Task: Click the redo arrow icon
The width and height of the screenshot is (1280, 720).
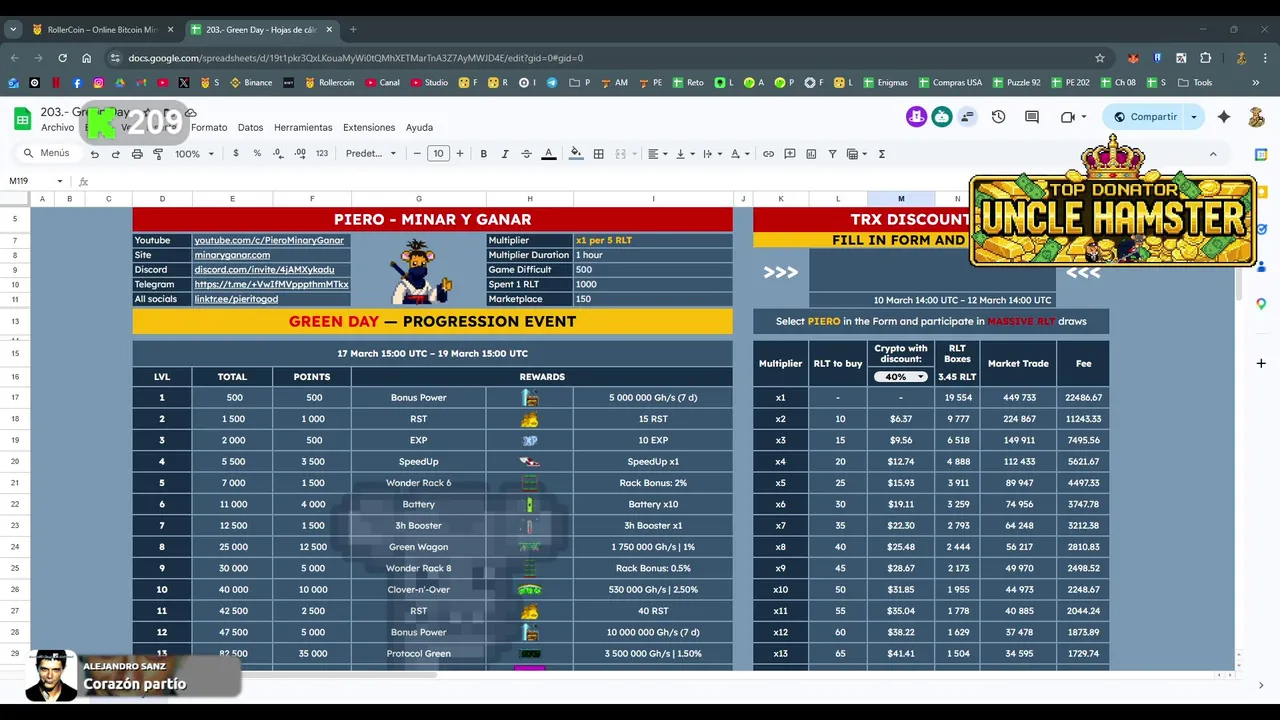Action: (116, 154)
